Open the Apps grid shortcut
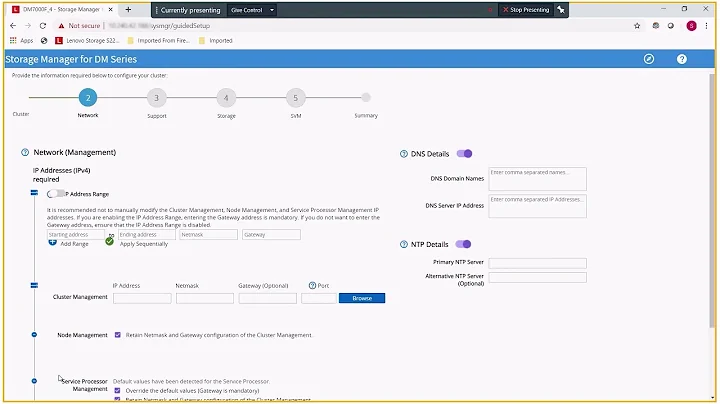This screenshot has height=404, width=720. point(21,40)
